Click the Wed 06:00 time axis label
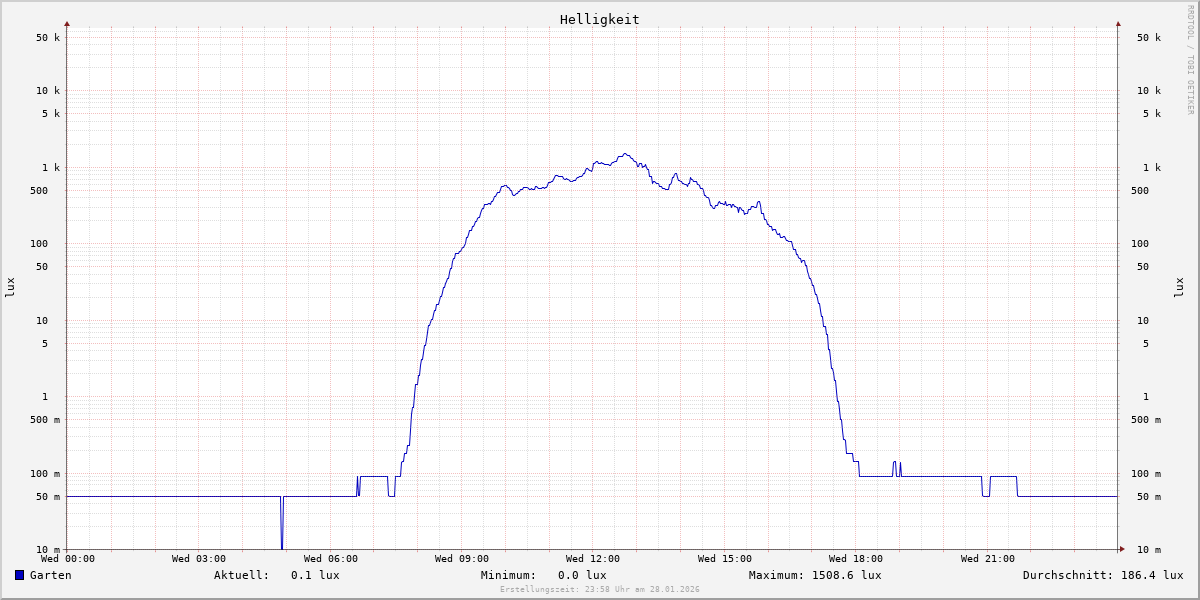The image size is (1200, 600). 330,559
